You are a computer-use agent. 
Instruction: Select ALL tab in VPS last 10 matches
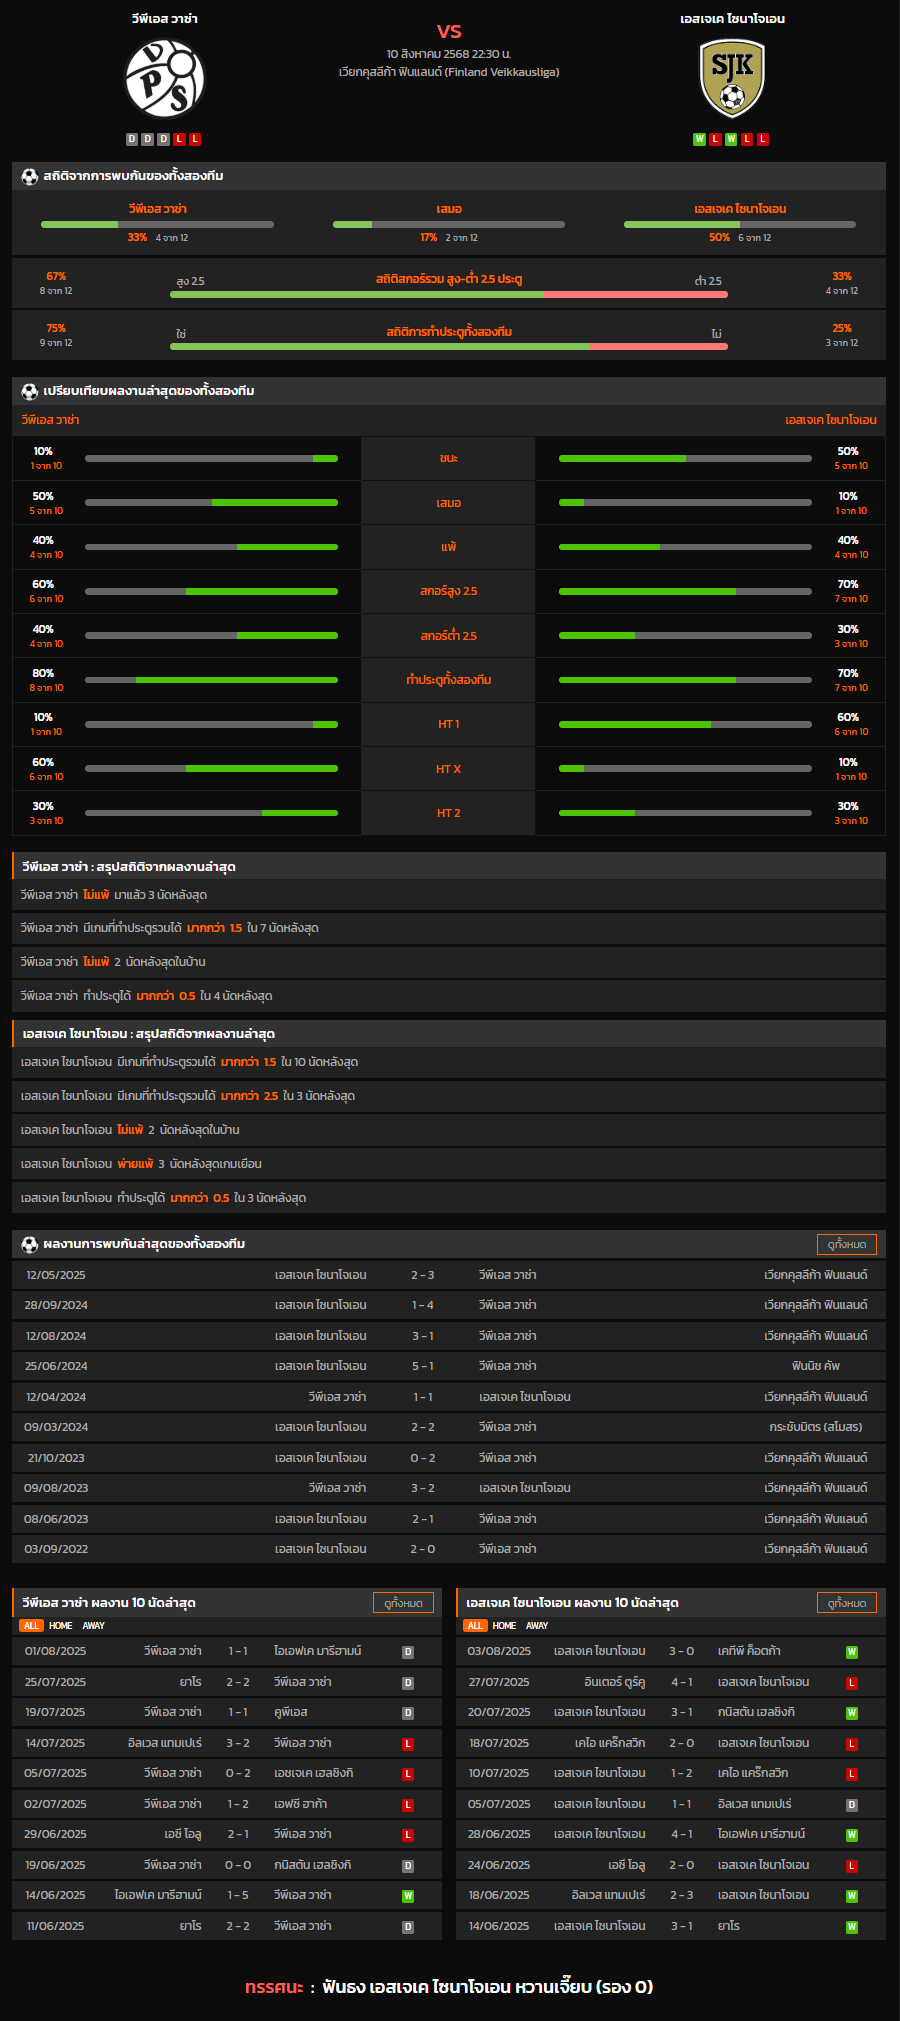31,1626
